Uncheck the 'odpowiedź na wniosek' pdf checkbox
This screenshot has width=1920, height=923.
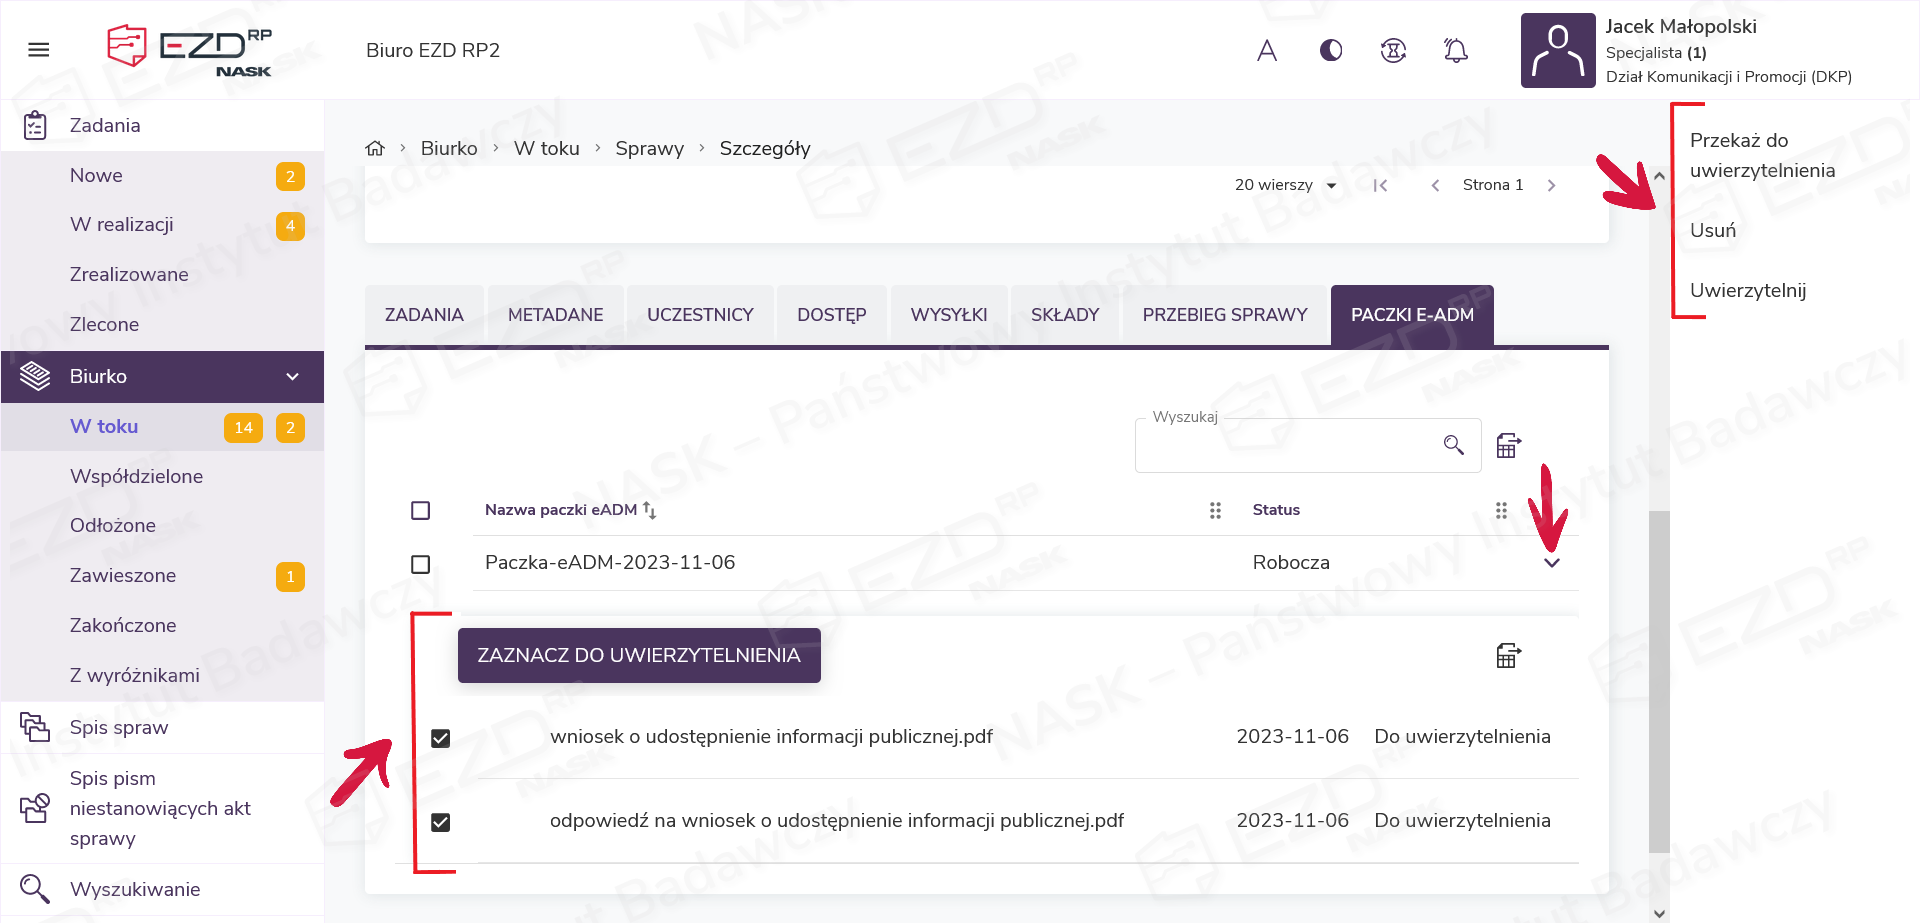440,822
